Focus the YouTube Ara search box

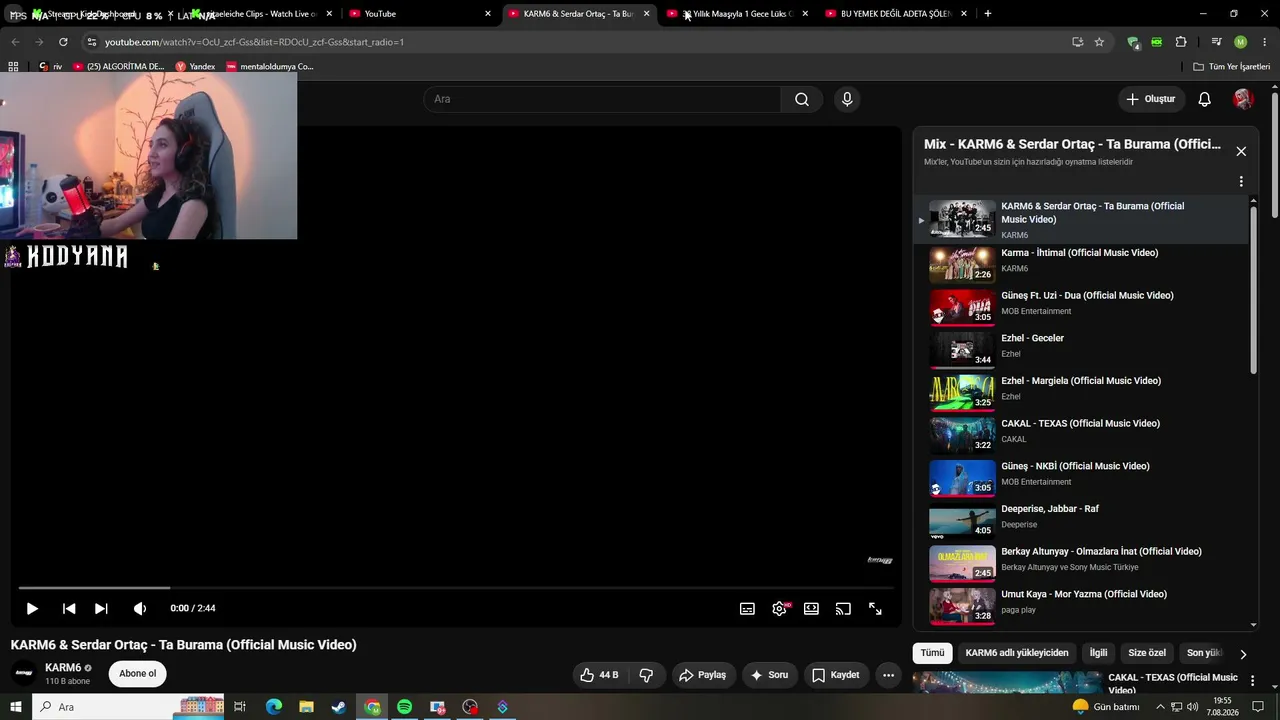(602, 99)
